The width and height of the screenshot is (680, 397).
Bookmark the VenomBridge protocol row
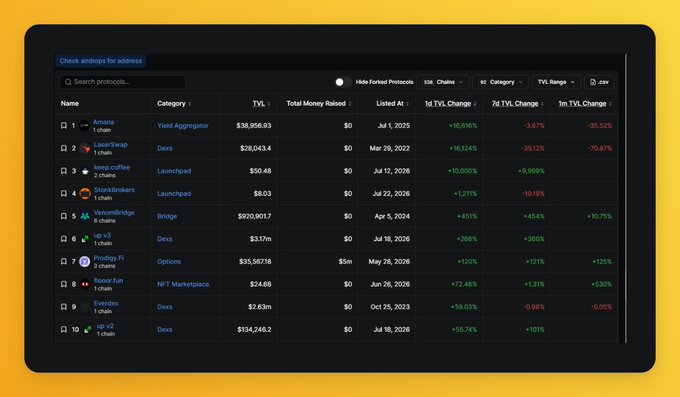tap(64, 216)
